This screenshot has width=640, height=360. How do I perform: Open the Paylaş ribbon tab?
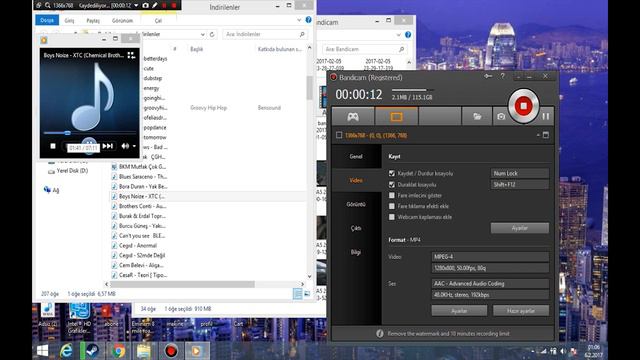pyautogui.click(x=93, y=20)
